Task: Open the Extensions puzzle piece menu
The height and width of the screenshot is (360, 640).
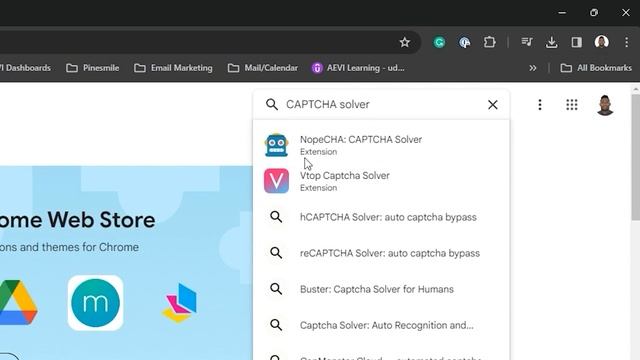Action: point(489,42)
